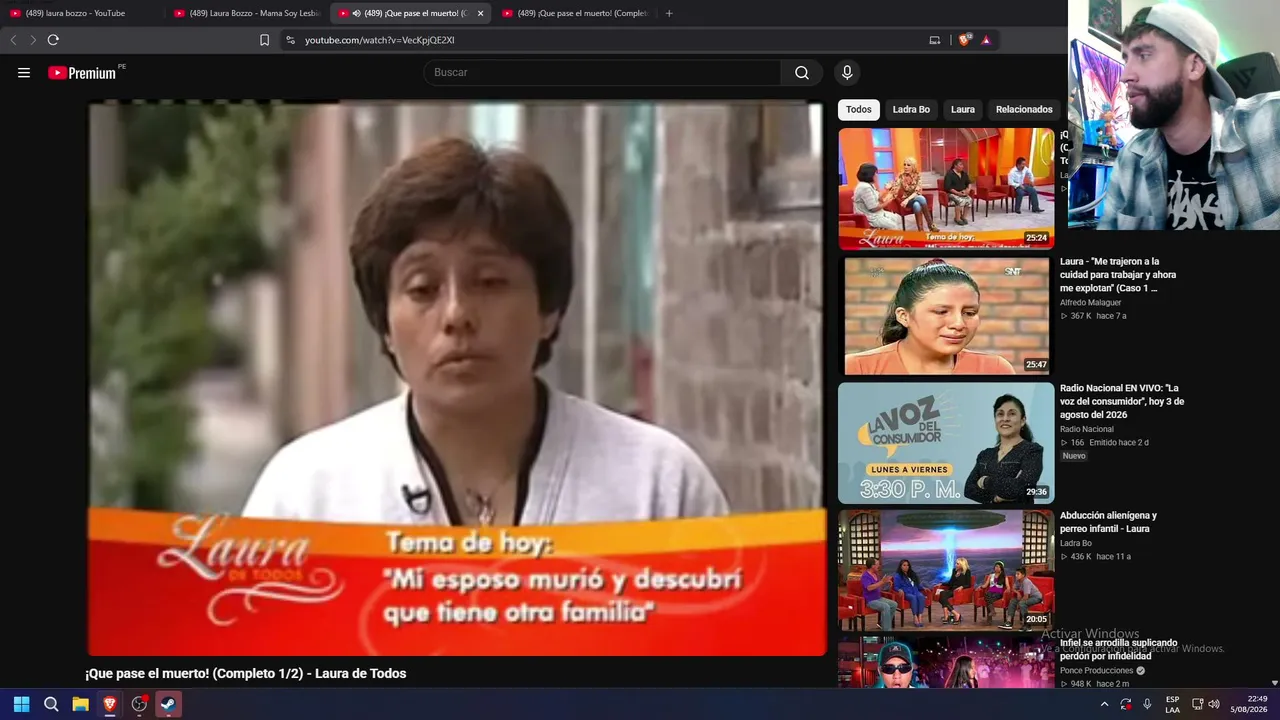Open the volume speaker tray icon
1280x720 pixels.
click(1214, 704)
